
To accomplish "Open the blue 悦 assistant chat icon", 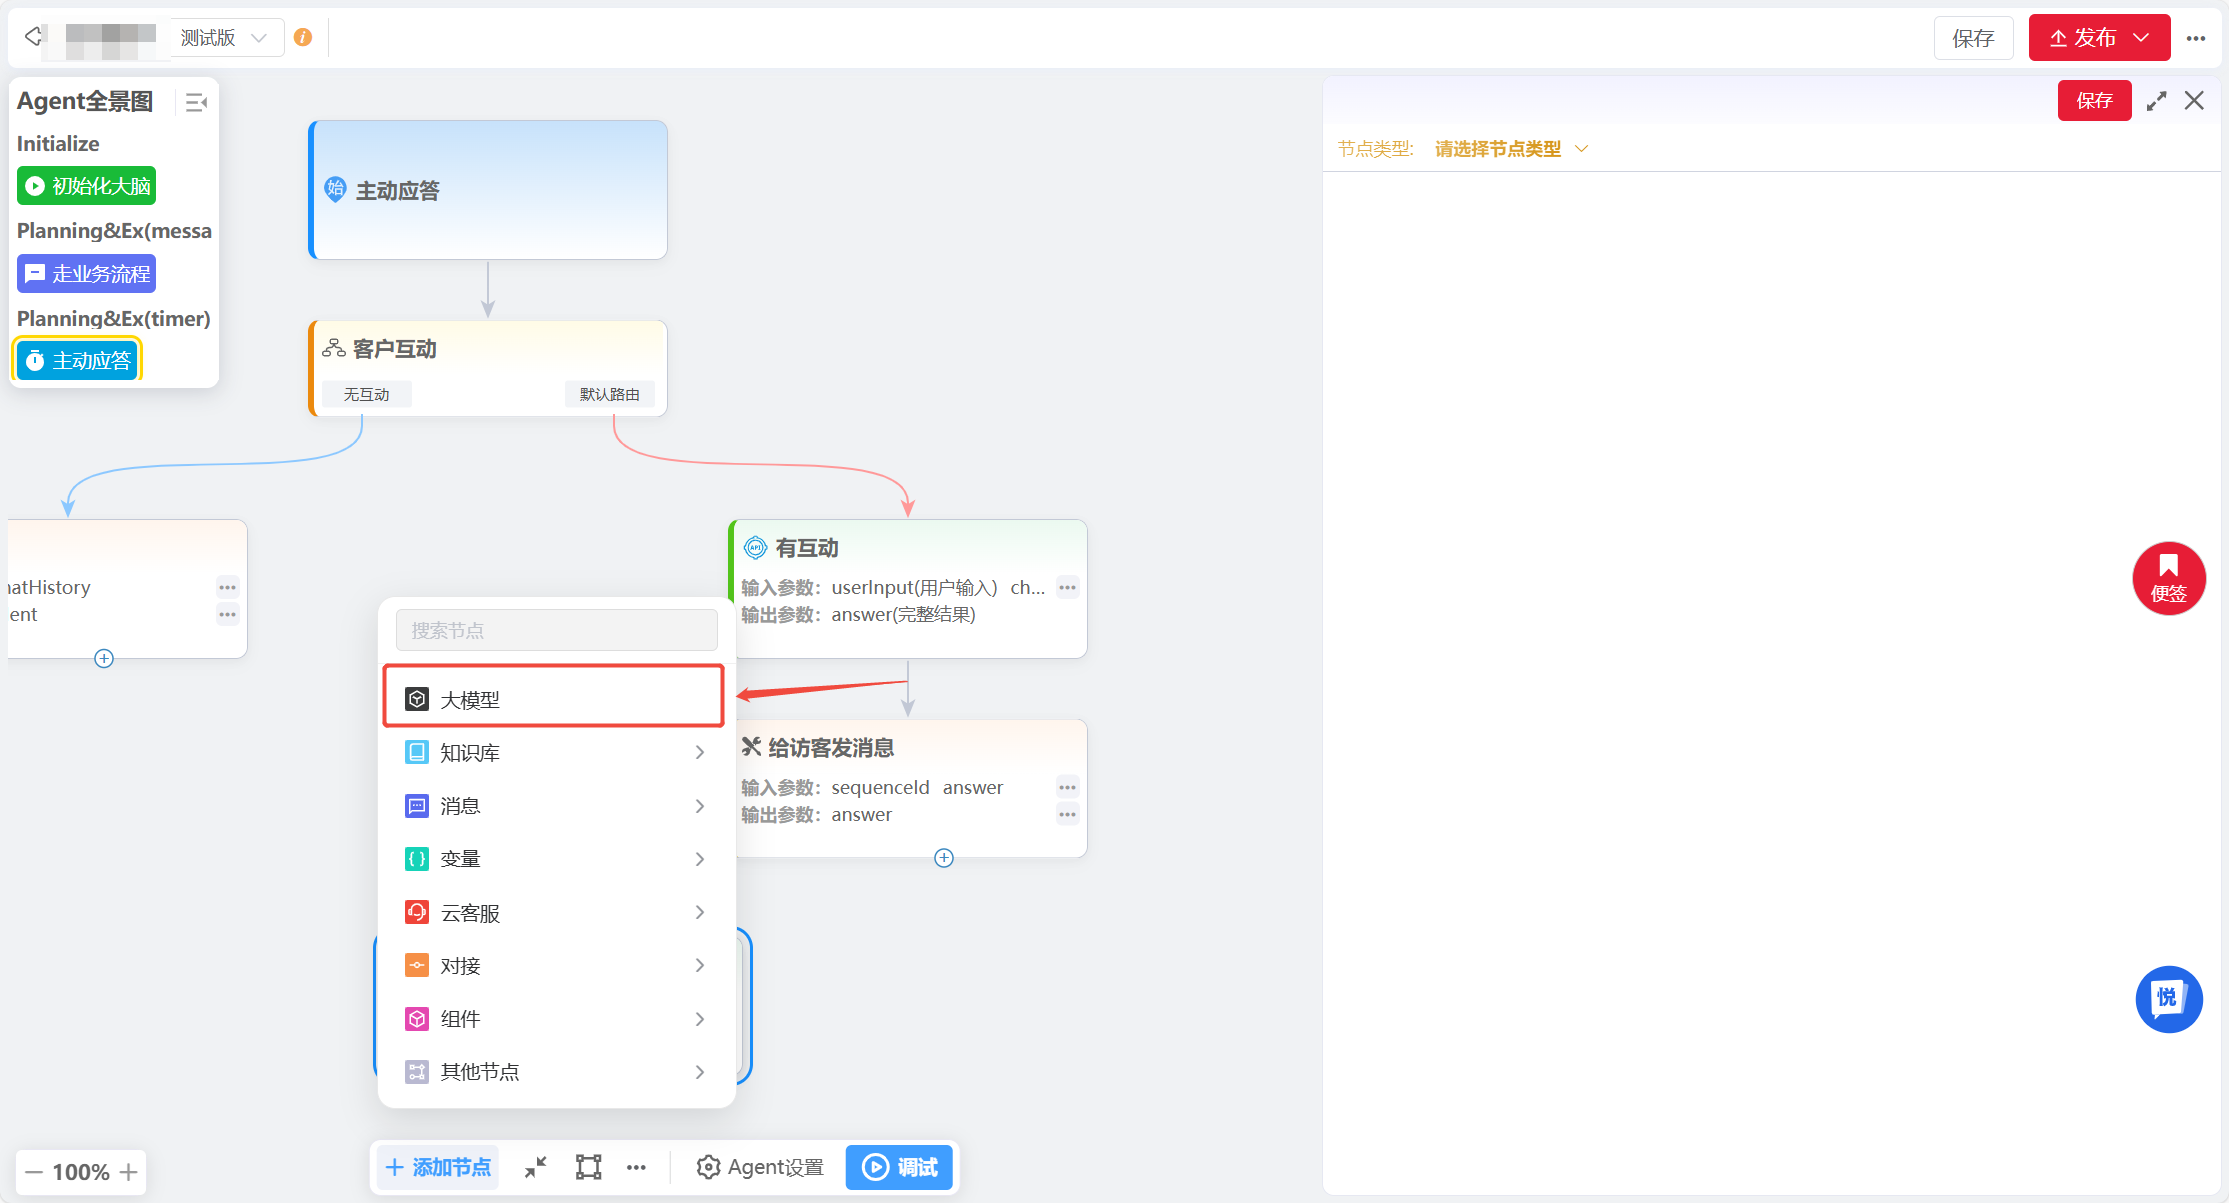I will click(x=2168, y=998).
